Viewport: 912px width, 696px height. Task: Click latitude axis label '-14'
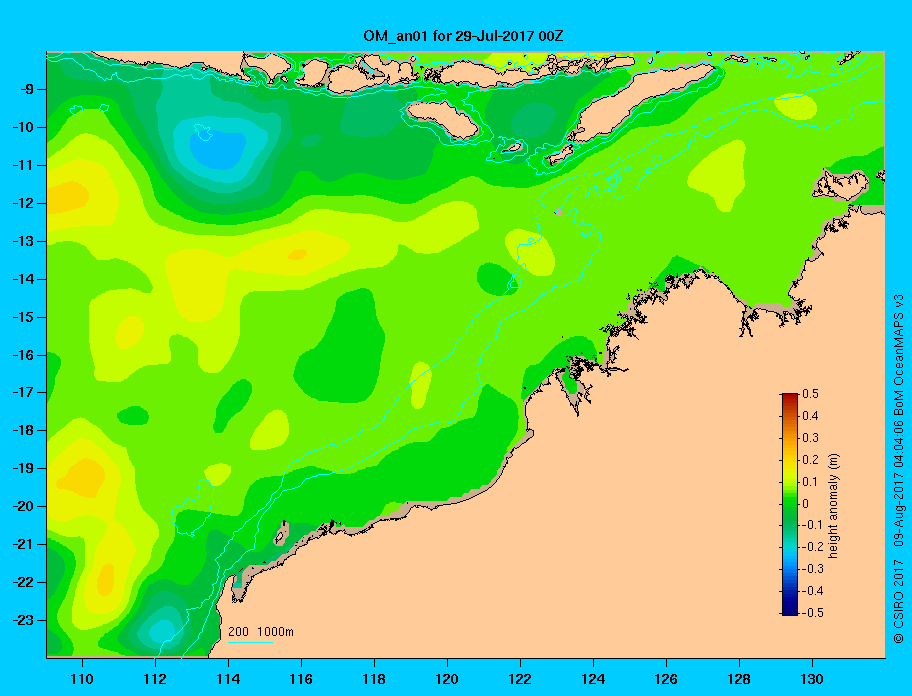coord(24,279)
